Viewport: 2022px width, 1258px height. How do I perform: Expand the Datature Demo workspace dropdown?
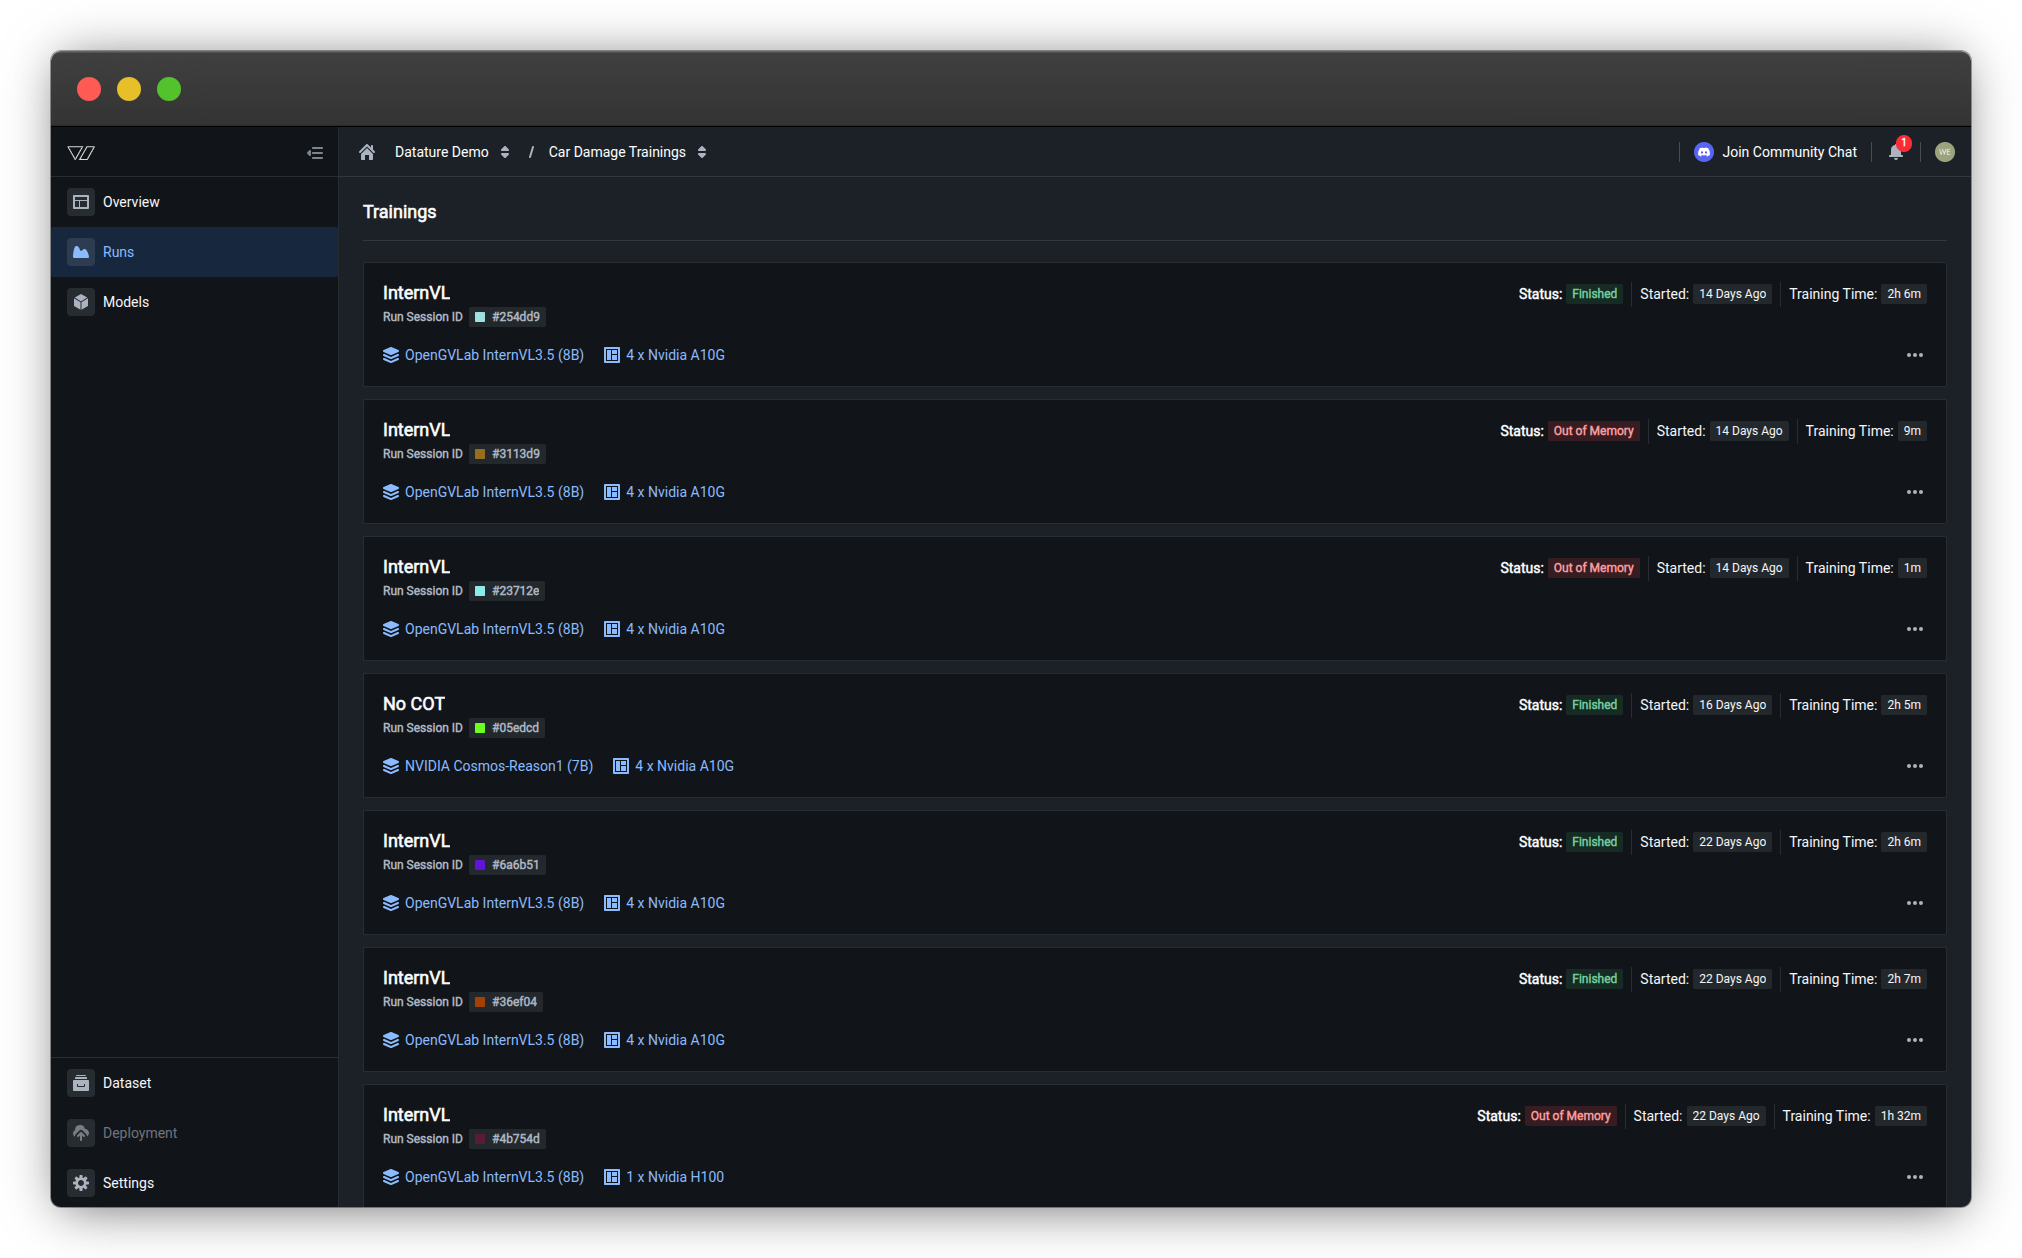pos(452,152)
